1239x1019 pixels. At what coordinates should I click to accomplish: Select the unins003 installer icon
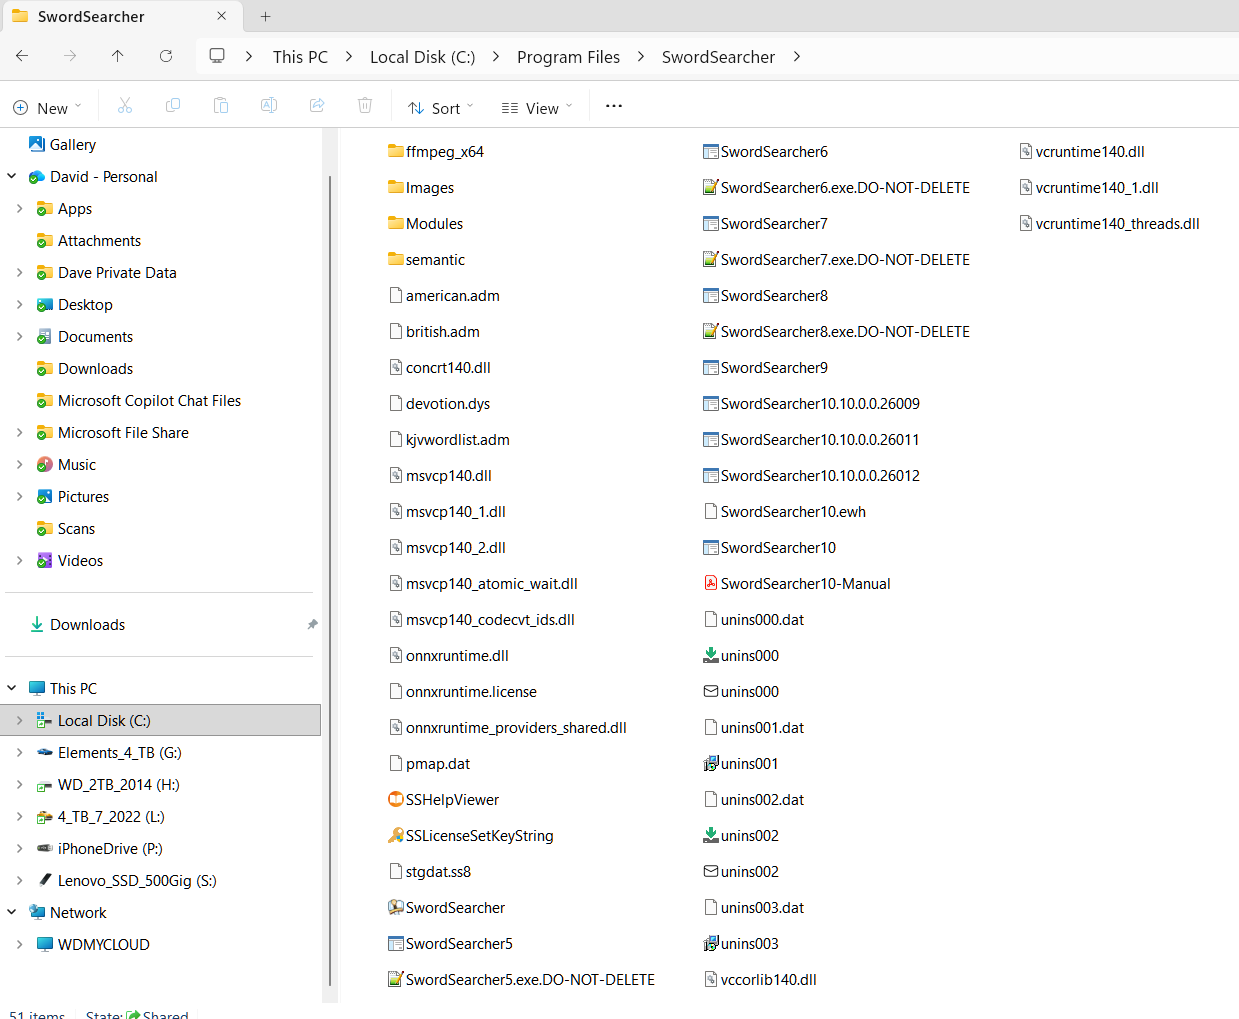click(711, 943)
